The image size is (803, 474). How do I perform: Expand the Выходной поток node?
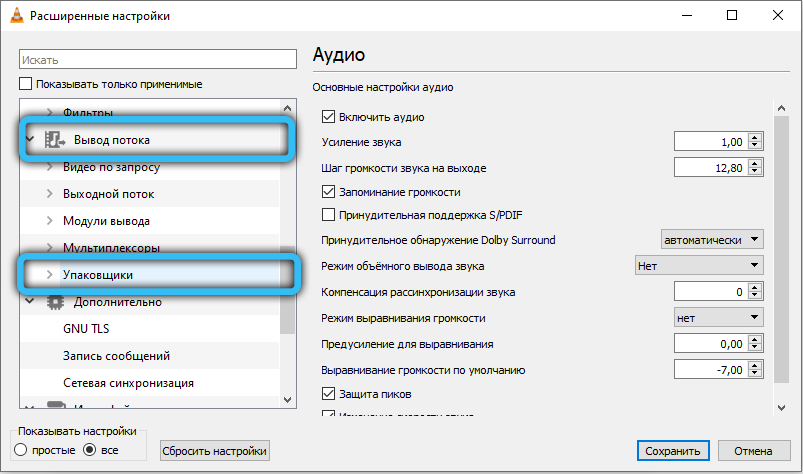pyautogui.click(x=50, y=194)
